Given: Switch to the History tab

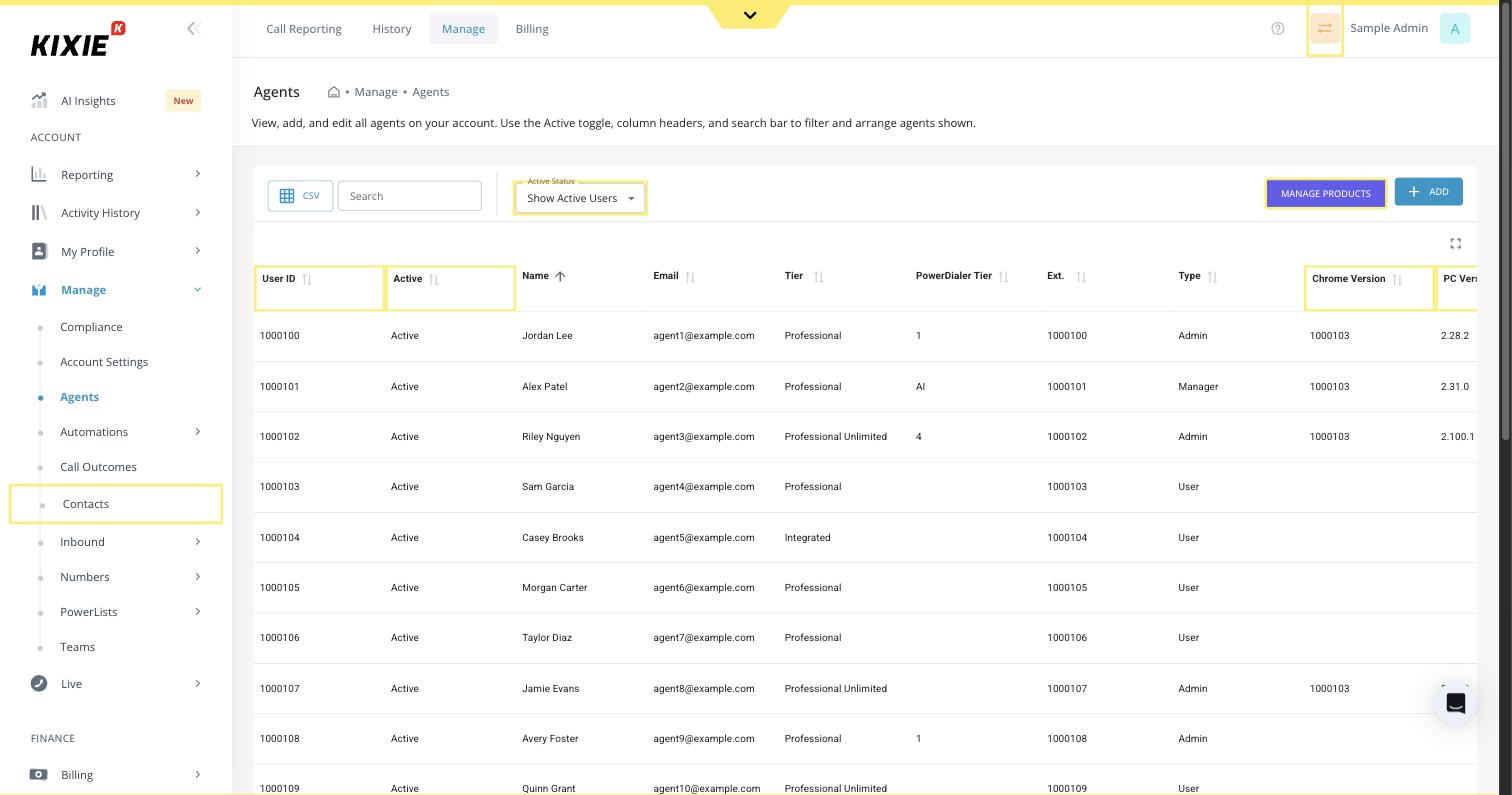Looking at the screenshot, I should [392, 29].
